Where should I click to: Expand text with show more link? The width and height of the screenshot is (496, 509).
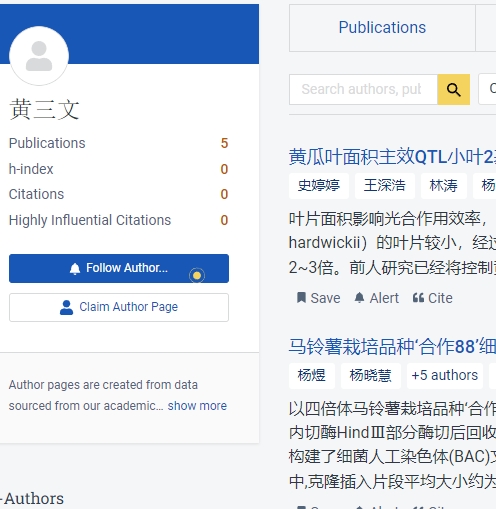pyautogui.click(x=197, y=406)
